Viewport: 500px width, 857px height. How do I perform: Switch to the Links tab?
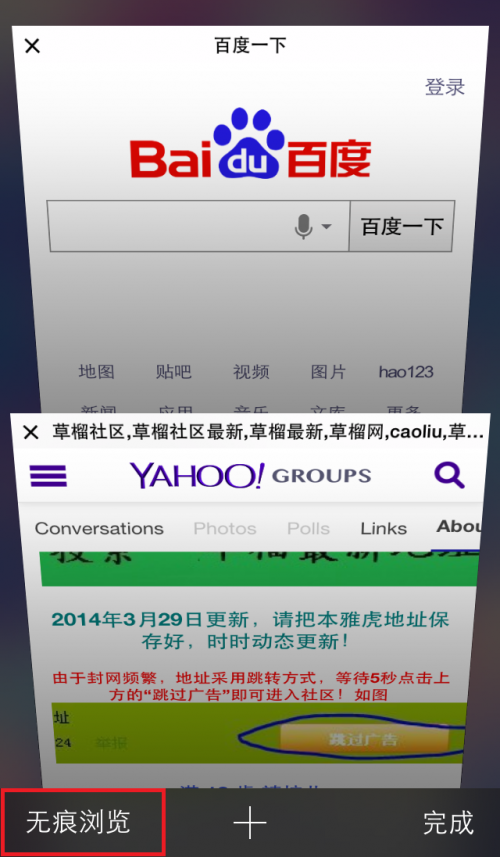[383, 529]
